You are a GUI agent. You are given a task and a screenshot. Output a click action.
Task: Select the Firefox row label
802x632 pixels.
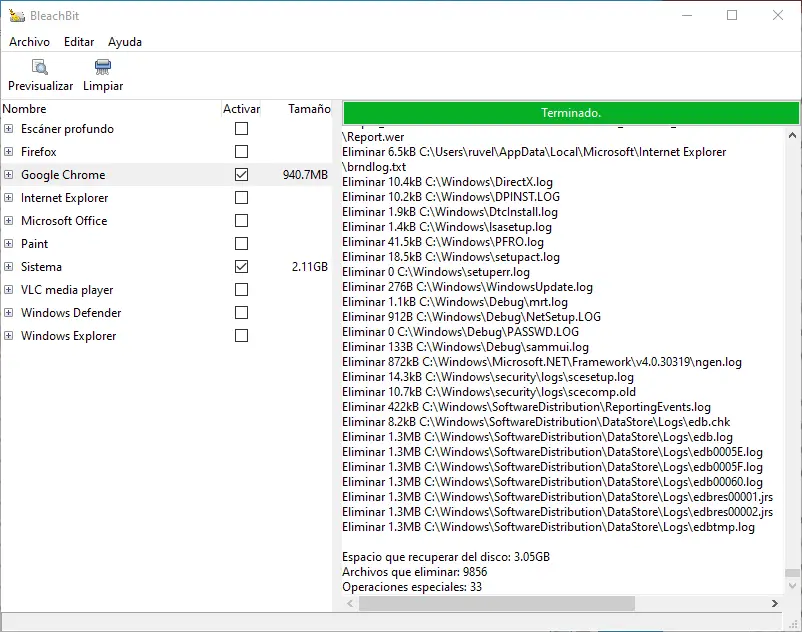tap(38, 152)
